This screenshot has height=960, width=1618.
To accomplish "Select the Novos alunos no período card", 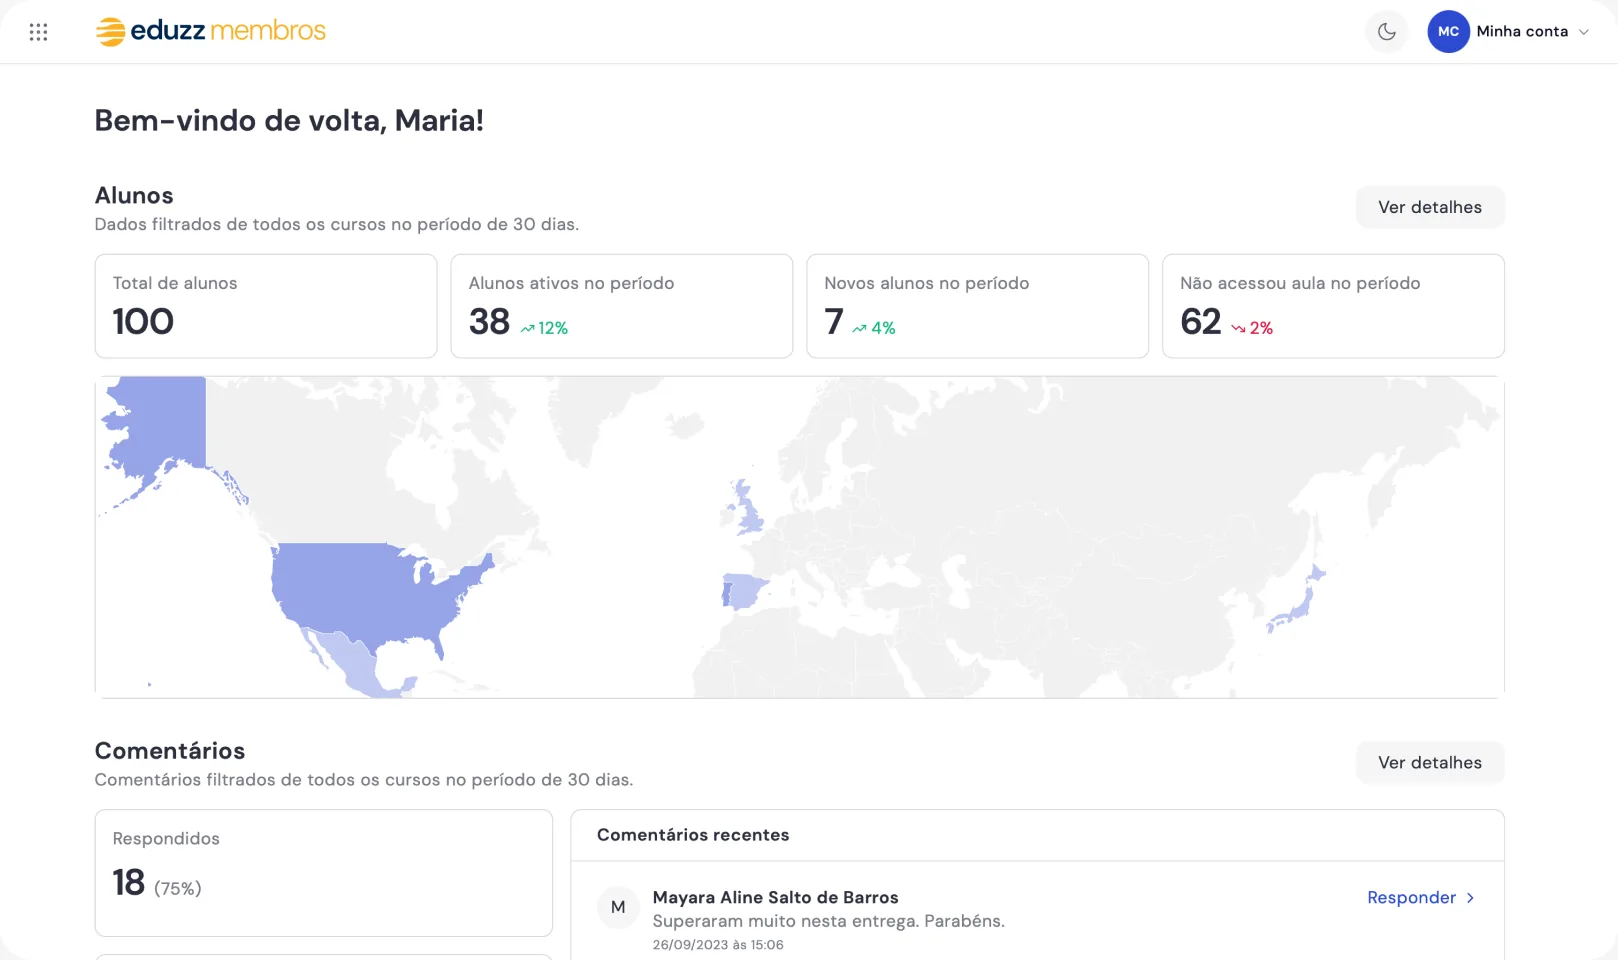I will click(977, 306).
